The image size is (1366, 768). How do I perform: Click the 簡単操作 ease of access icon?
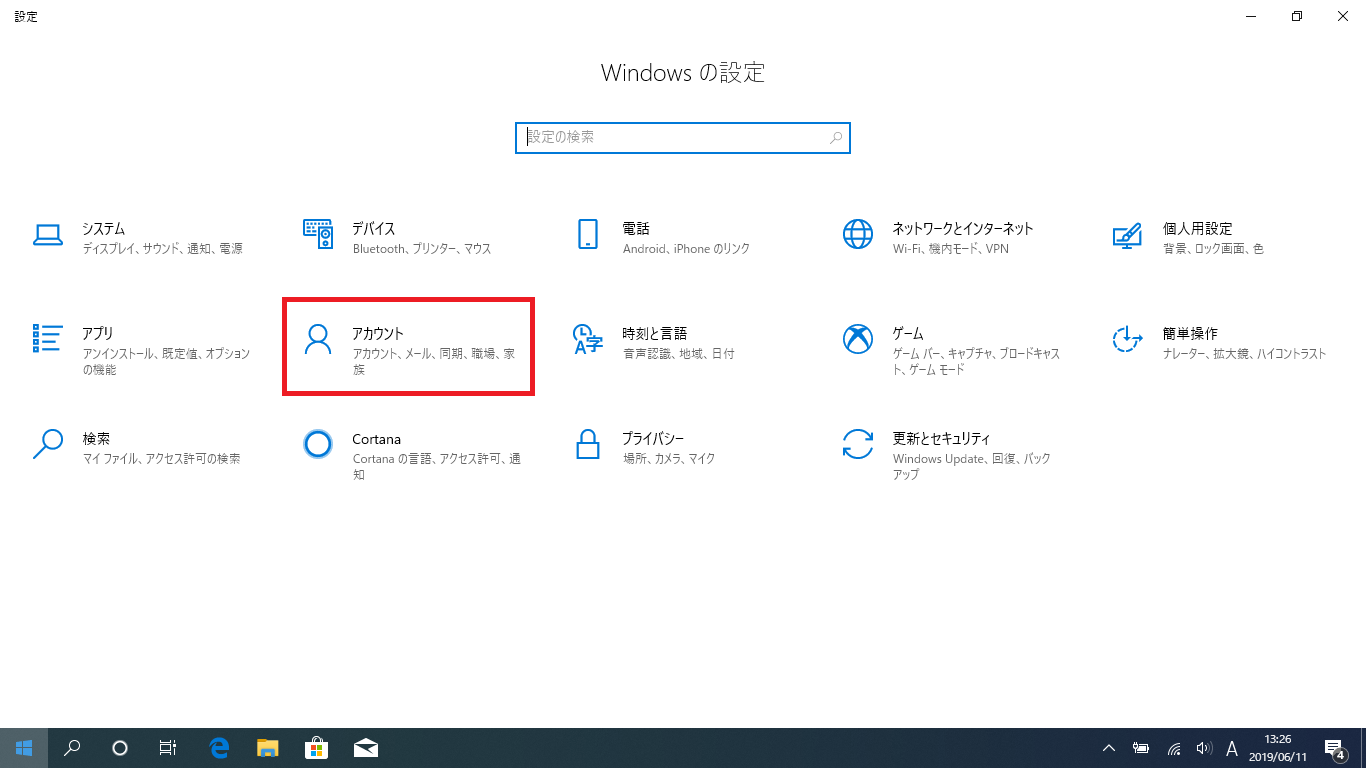point(1127,339)
